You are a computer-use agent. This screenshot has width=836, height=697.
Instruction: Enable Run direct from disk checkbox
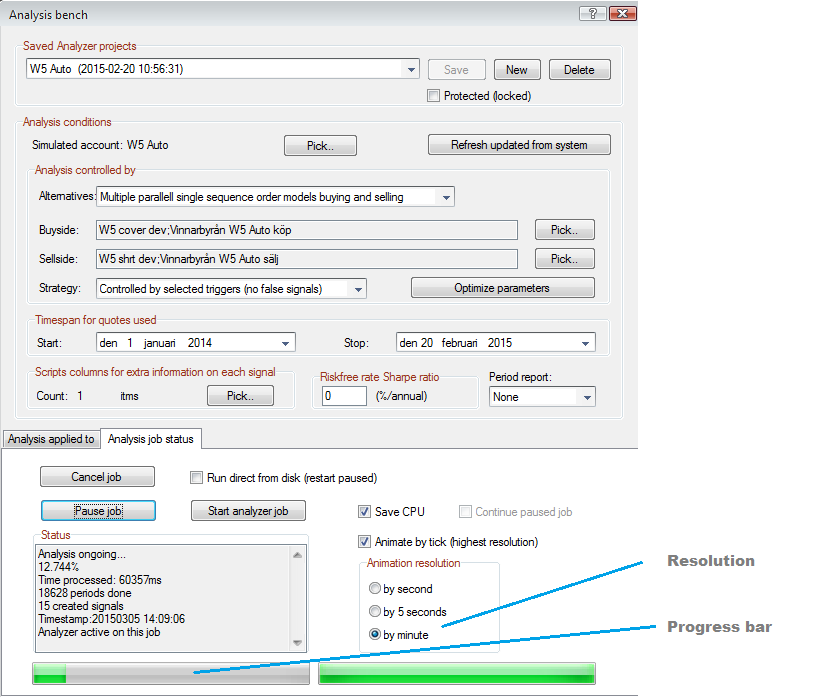click(196, 477)
